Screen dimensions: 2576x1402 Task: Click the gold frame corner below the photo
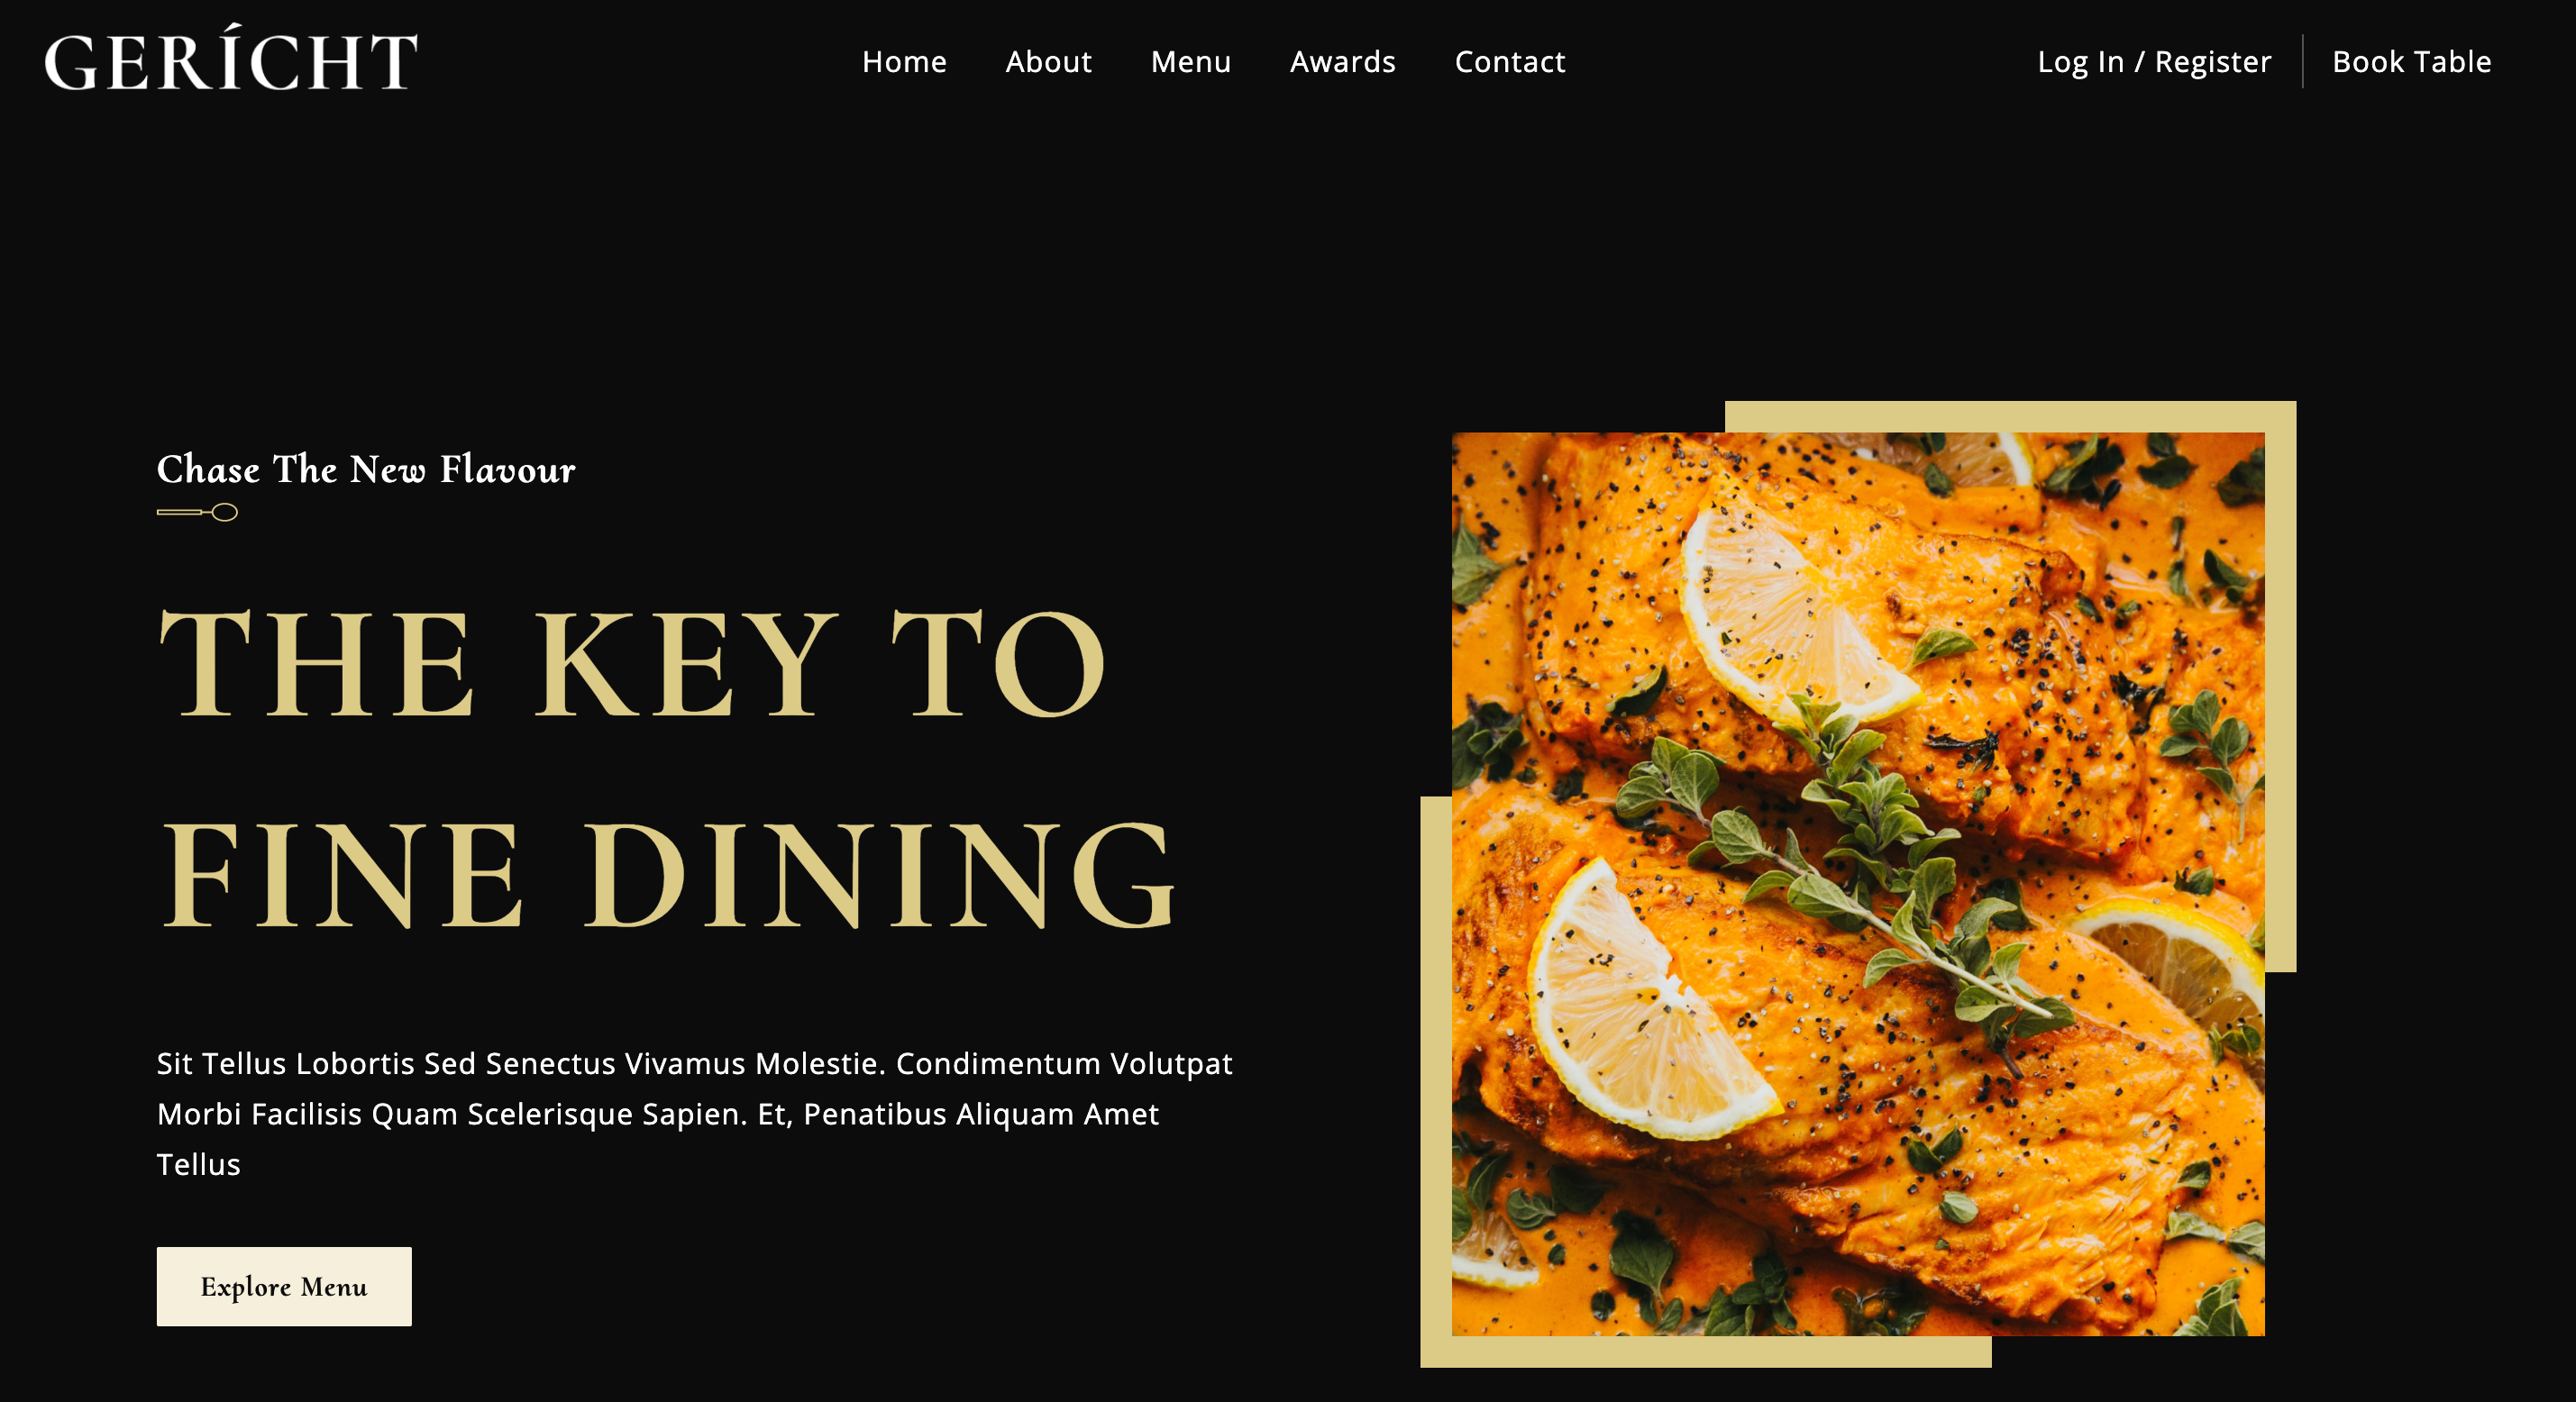1705,1351
